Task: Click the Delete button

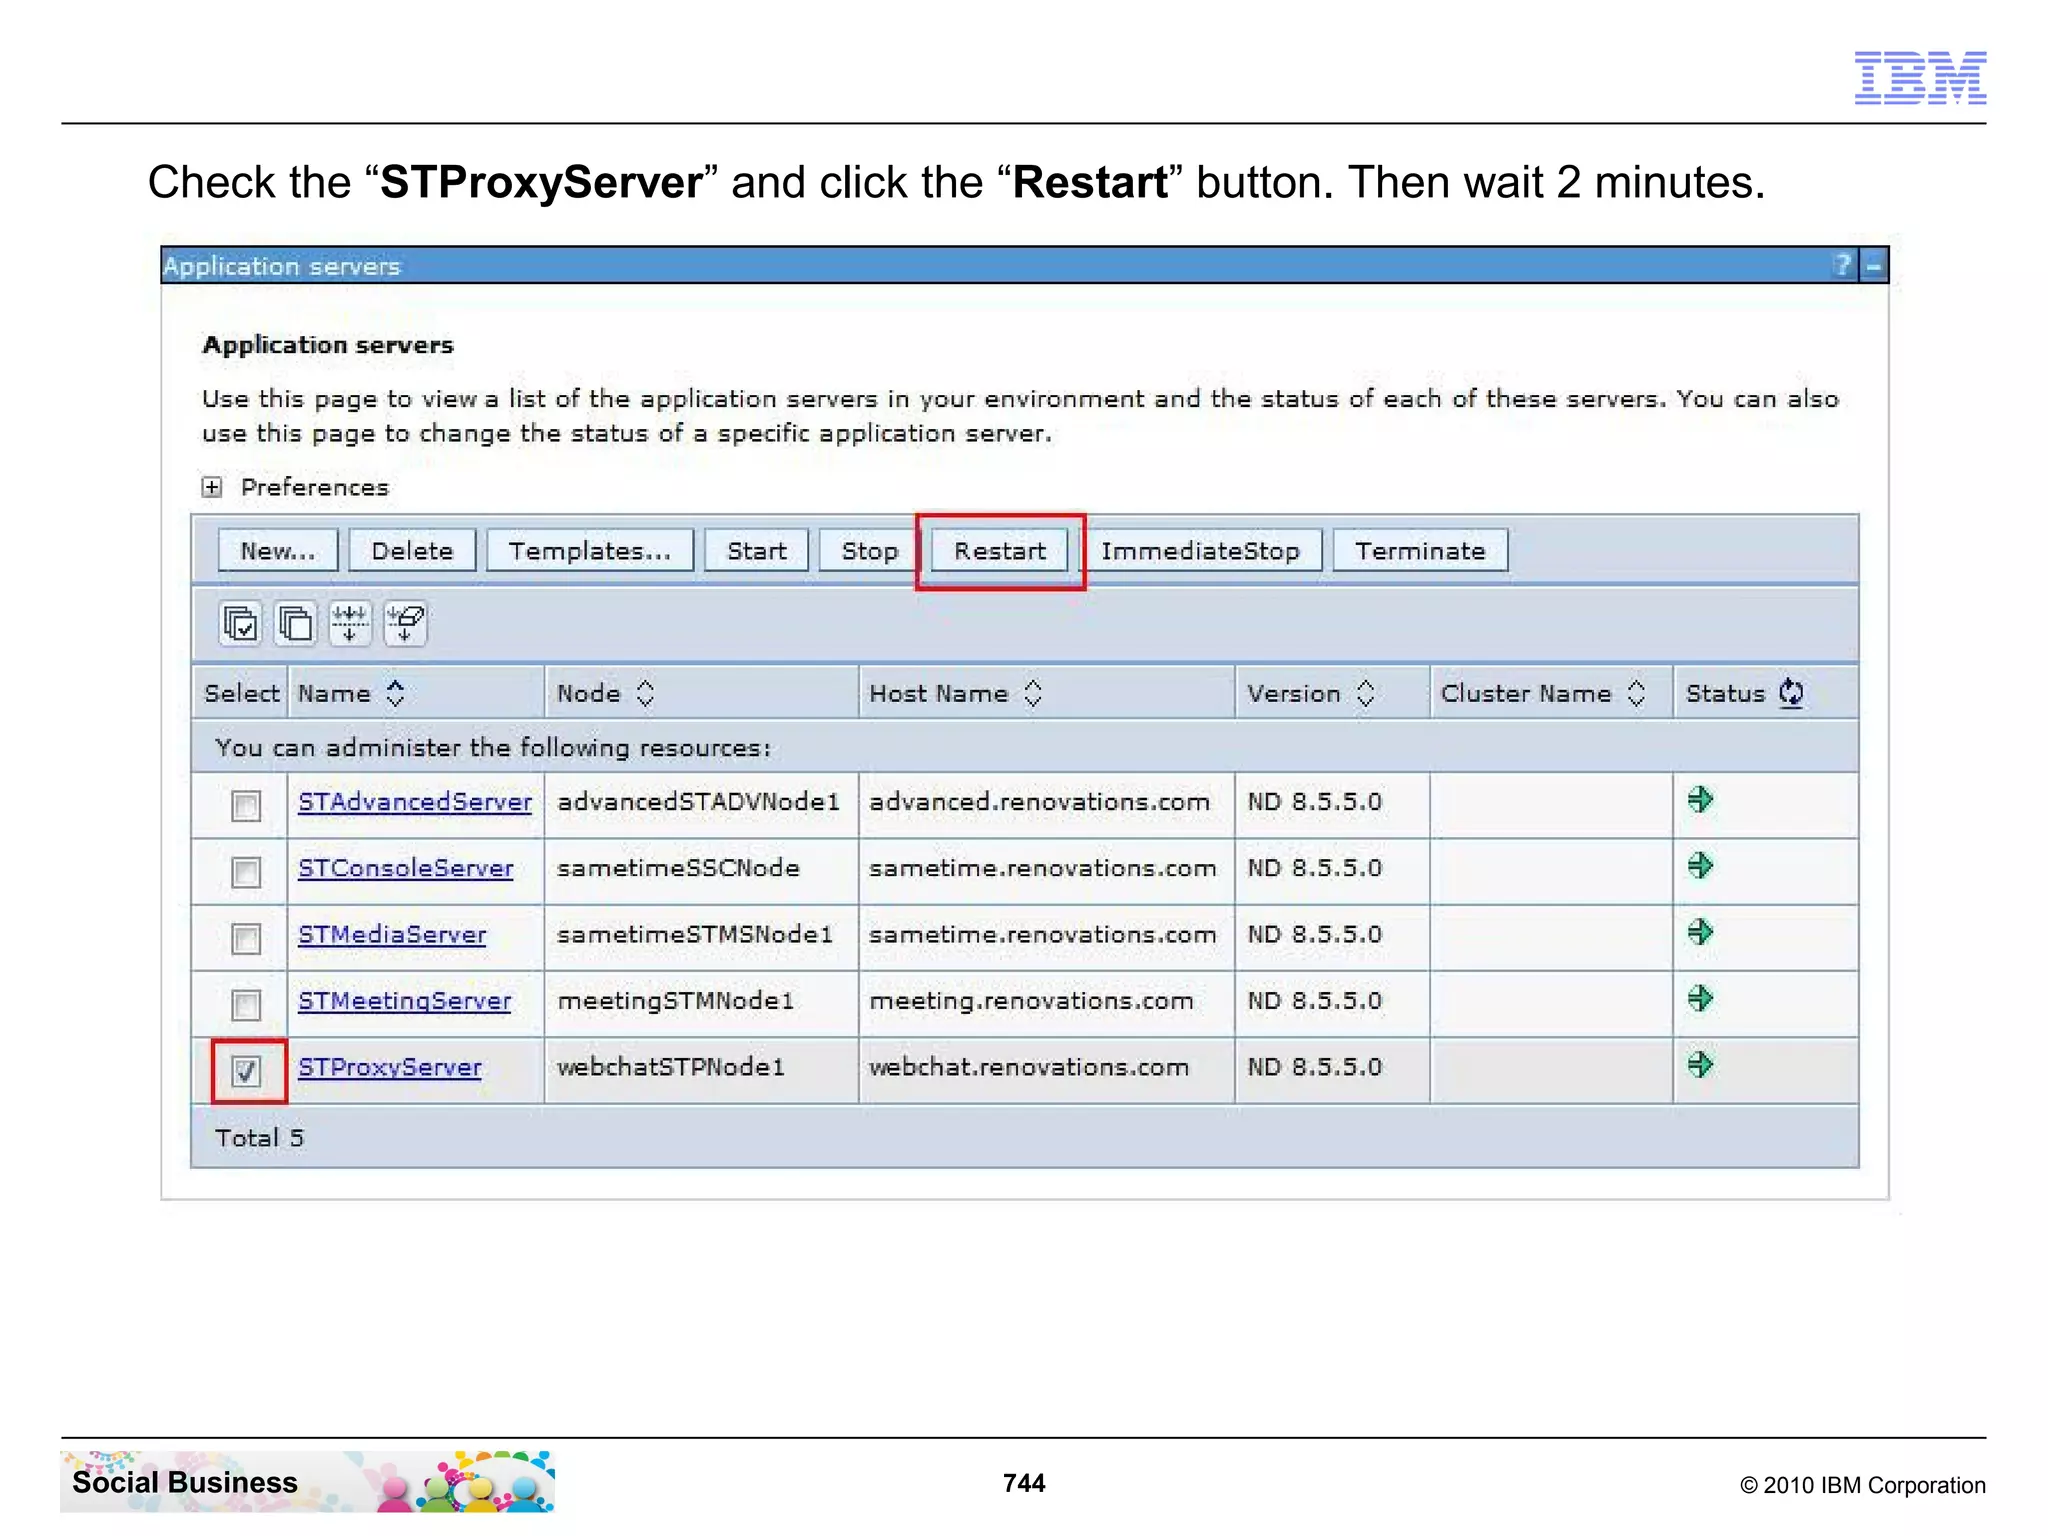Action: point(412,551)
